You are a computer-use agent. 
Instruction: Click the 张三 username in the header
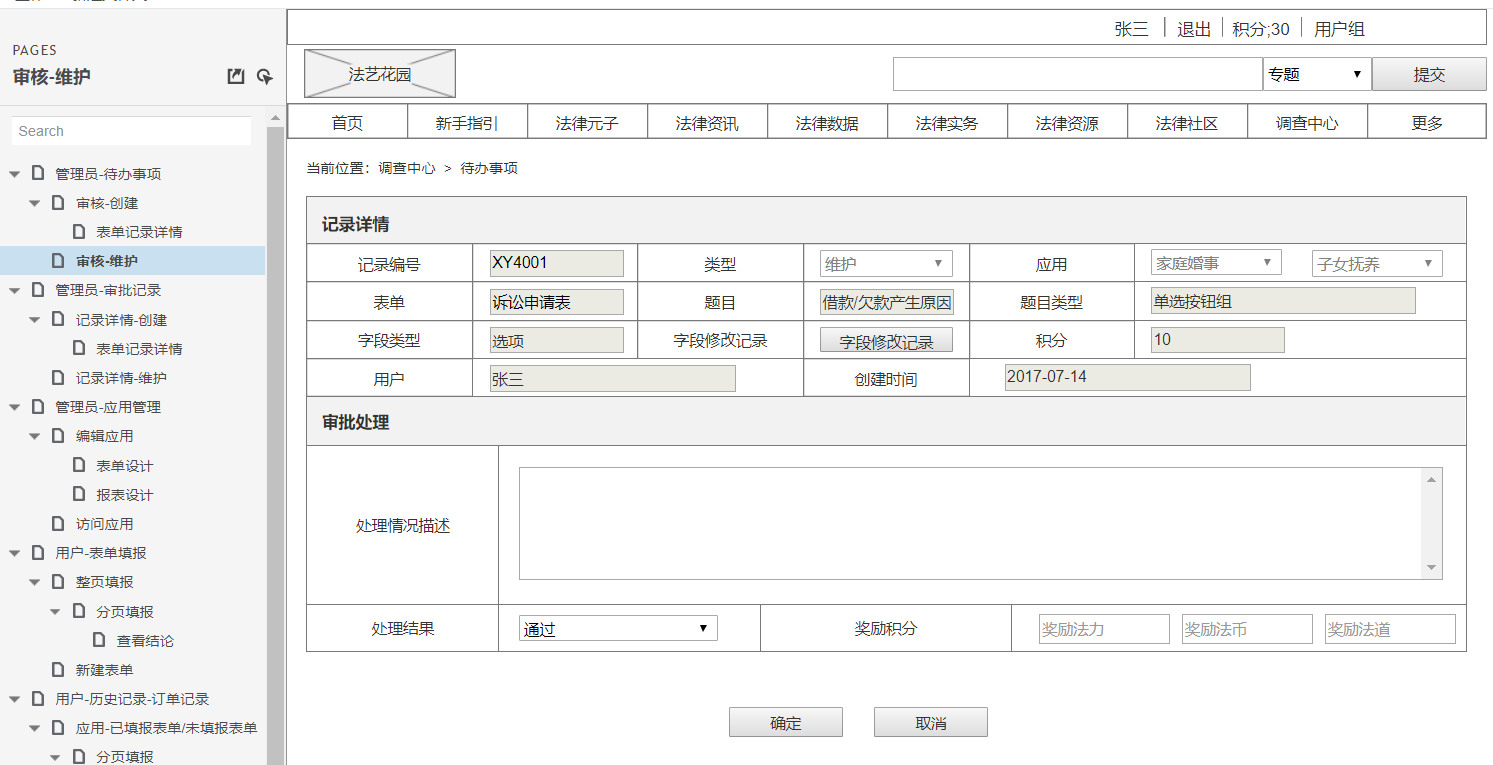tap(1132, 29)
